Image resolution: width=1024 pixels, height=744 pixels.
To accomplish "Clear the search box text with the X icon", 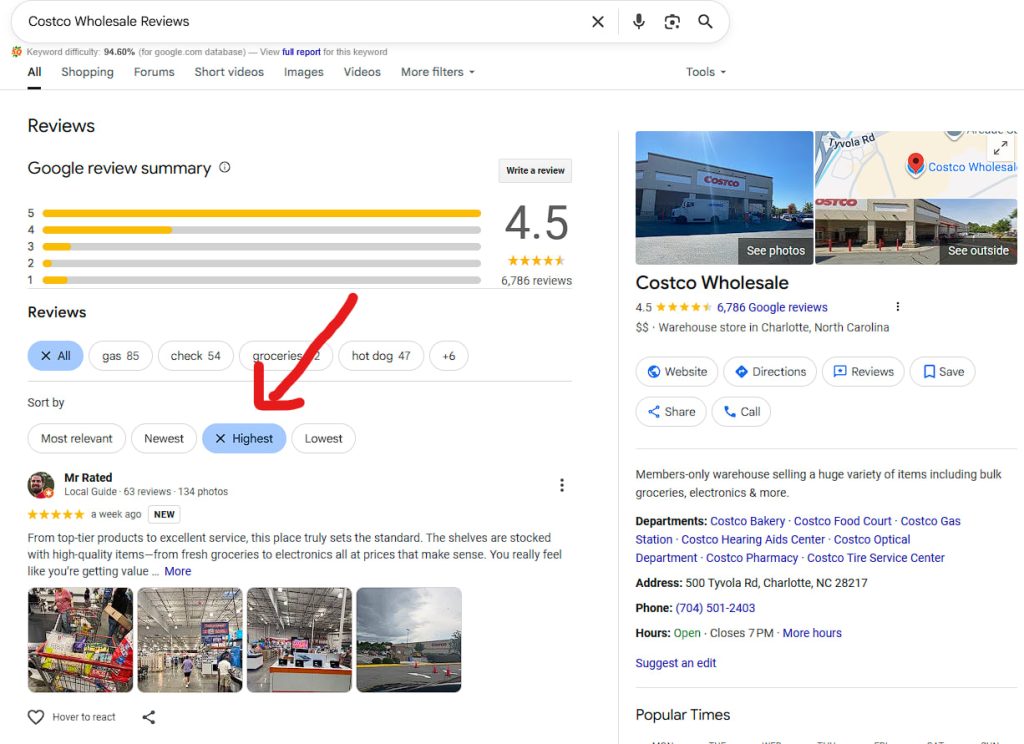I will point(598,22).
